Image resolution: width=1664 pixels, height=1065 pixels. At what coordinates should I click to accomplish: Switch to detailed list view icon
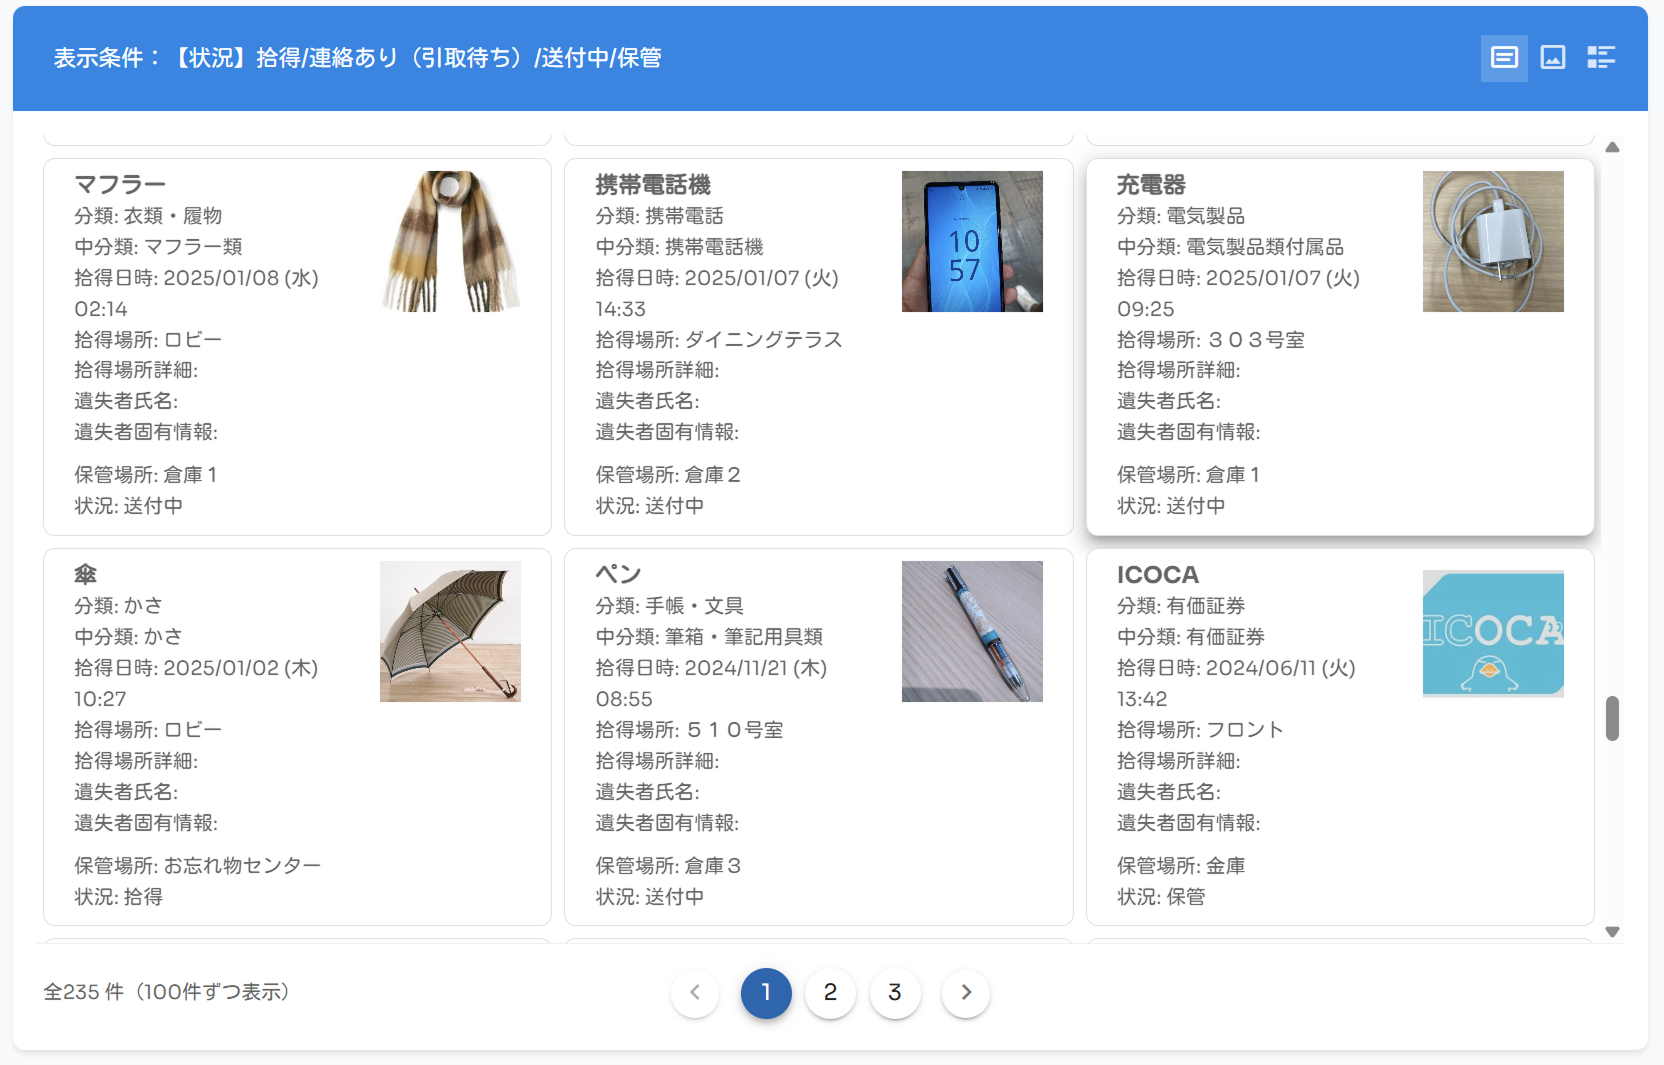1601,58
